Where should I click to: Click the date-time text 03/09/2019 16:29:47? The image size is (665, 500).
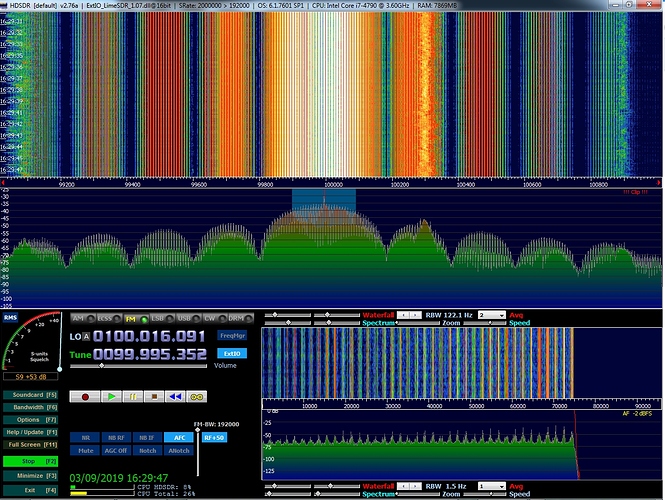click(x=119, y=478)
